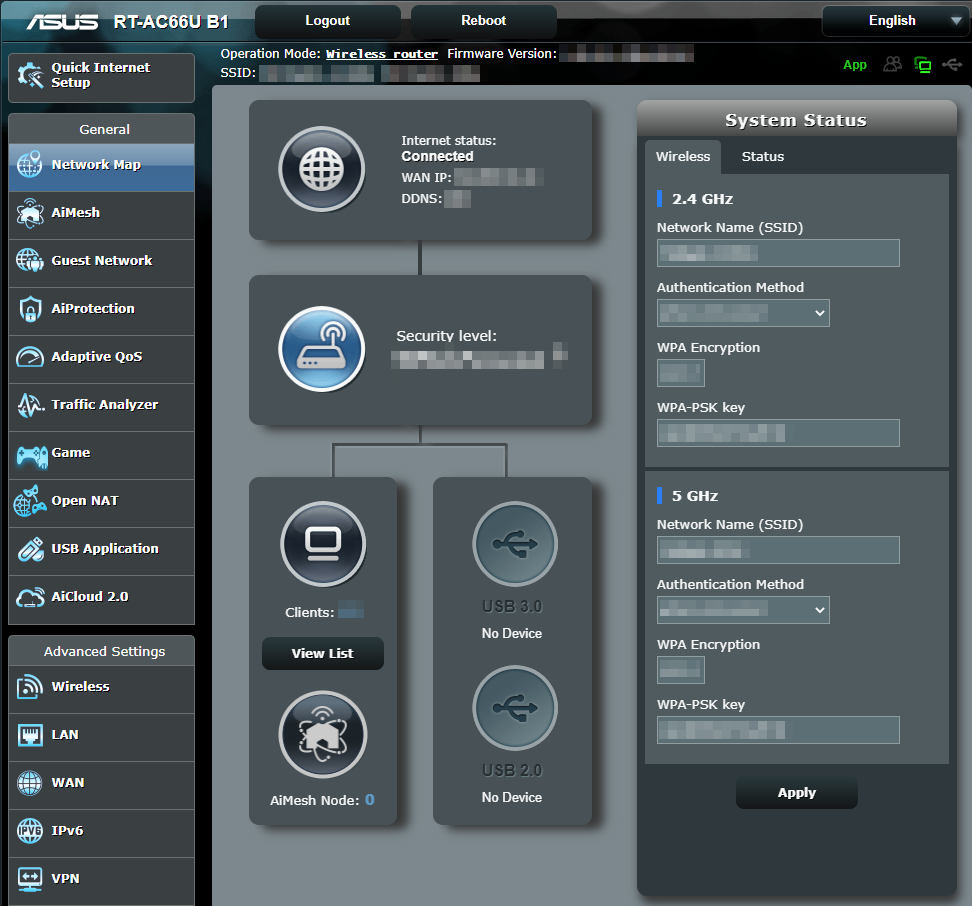Screen dimensions: 972x906
Task: Open the 2.4 GHz Authentication Method dropdown
Action: click(743, 313)
